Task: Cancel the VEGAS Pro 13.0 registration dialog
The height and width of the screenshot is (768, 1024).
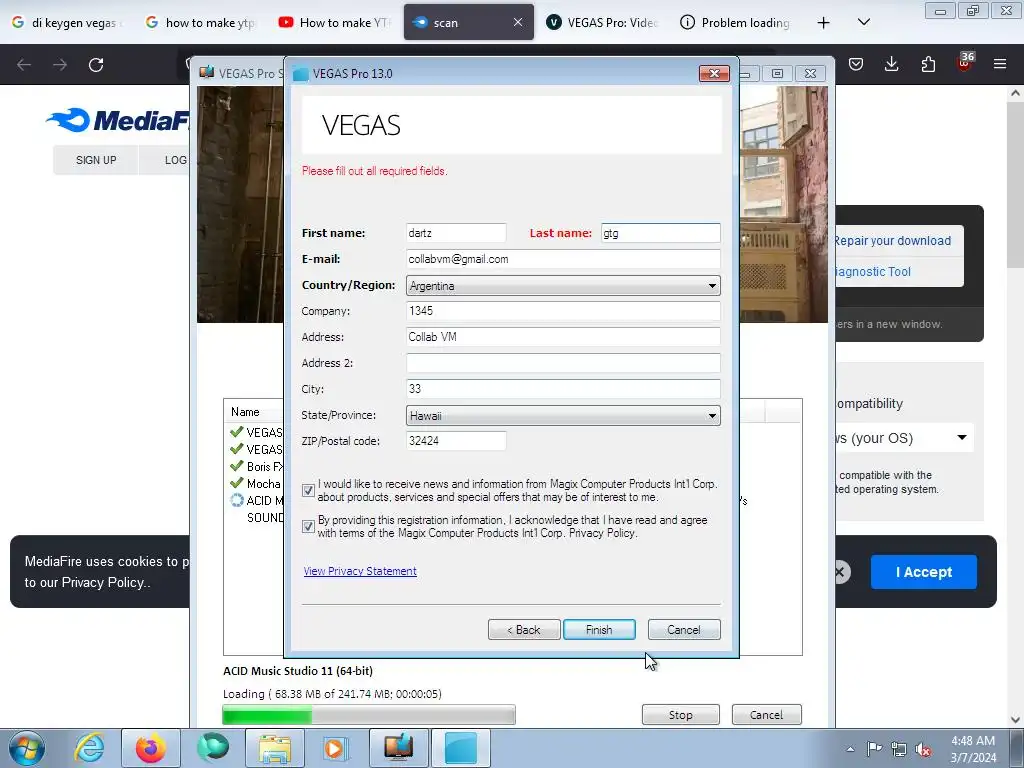Action: (x=684, y=630)
